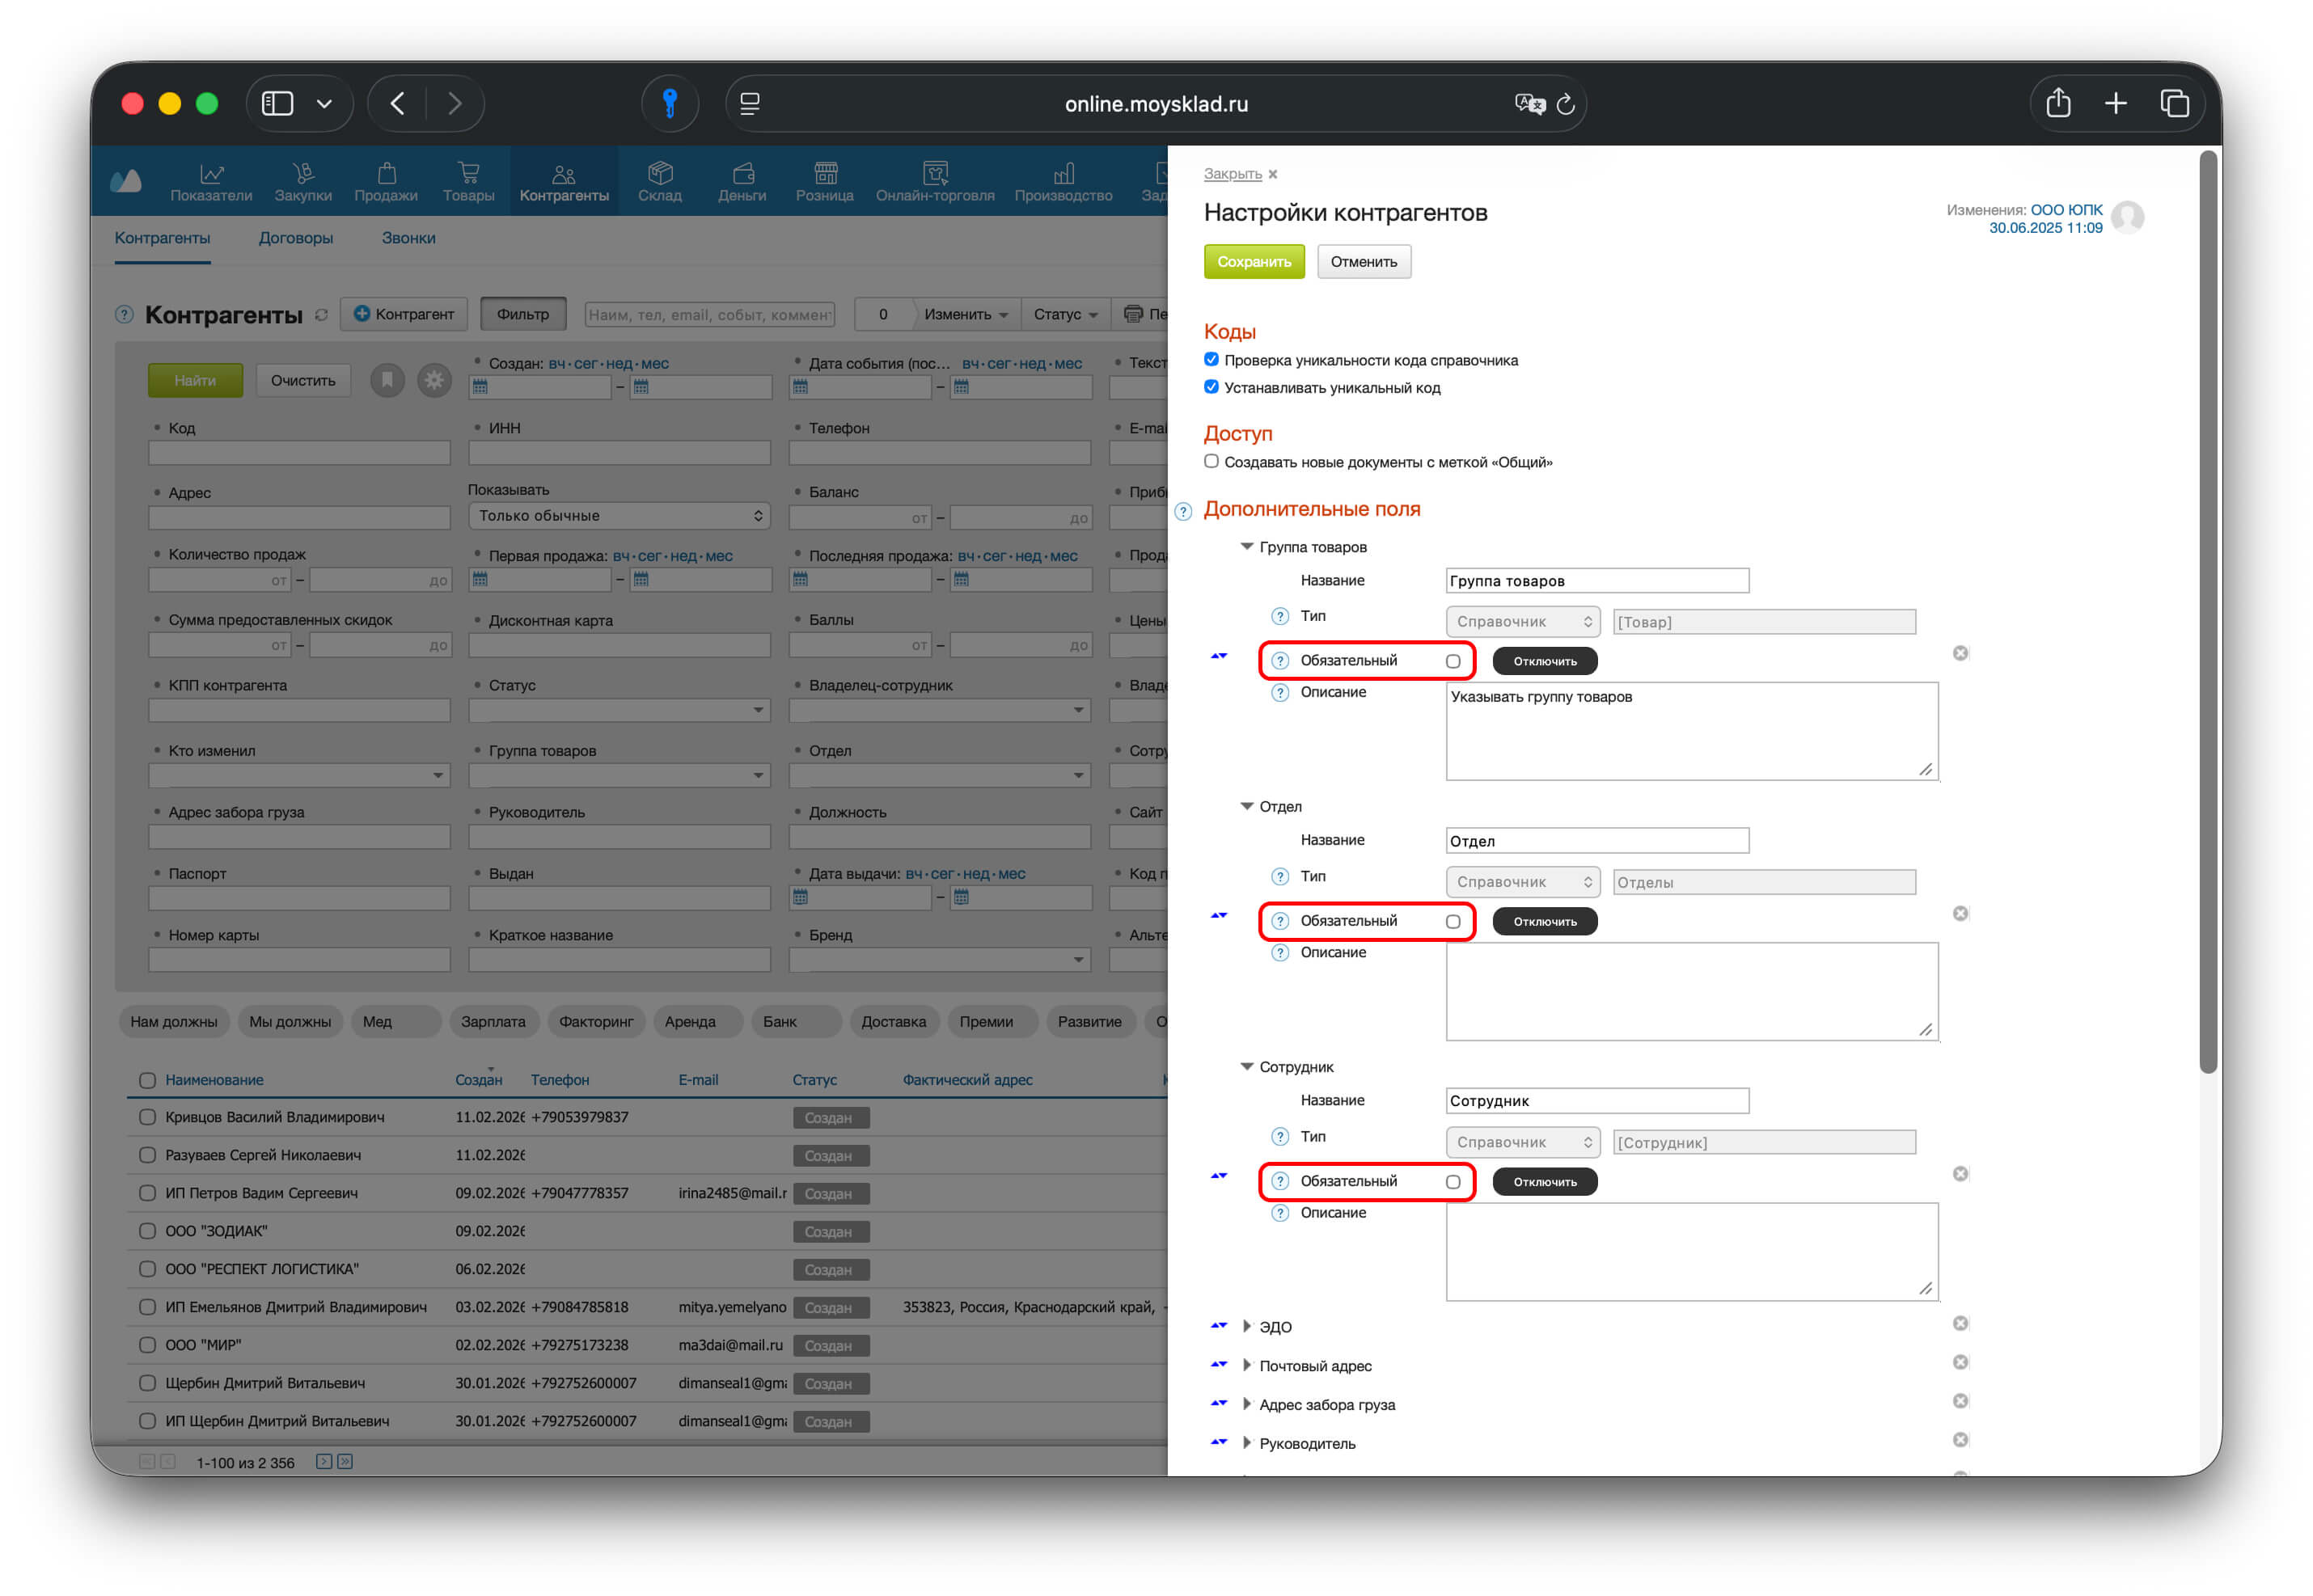
Task: Click the Найти button
Action: pos(195,380)
